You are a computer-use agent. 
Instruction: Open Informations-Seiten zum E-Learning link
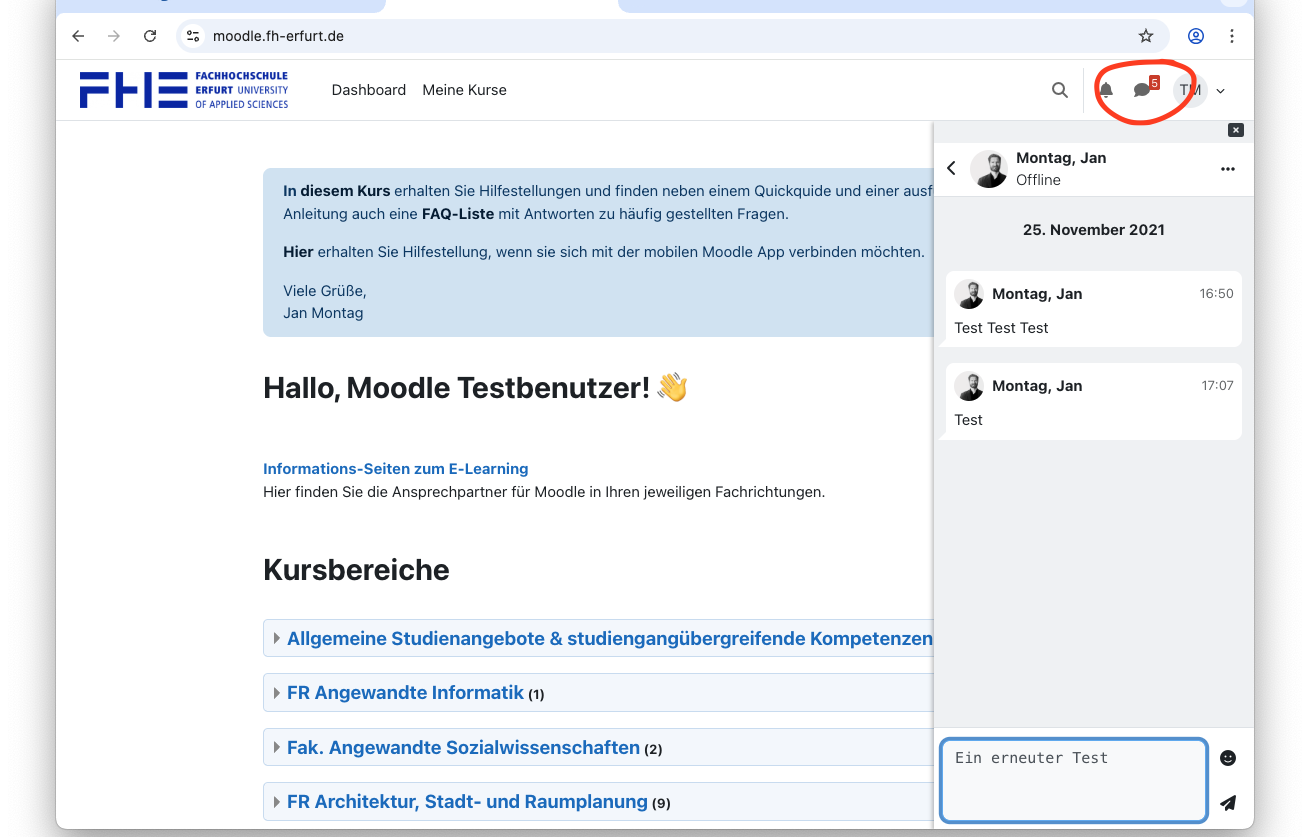tap(395, 469)
